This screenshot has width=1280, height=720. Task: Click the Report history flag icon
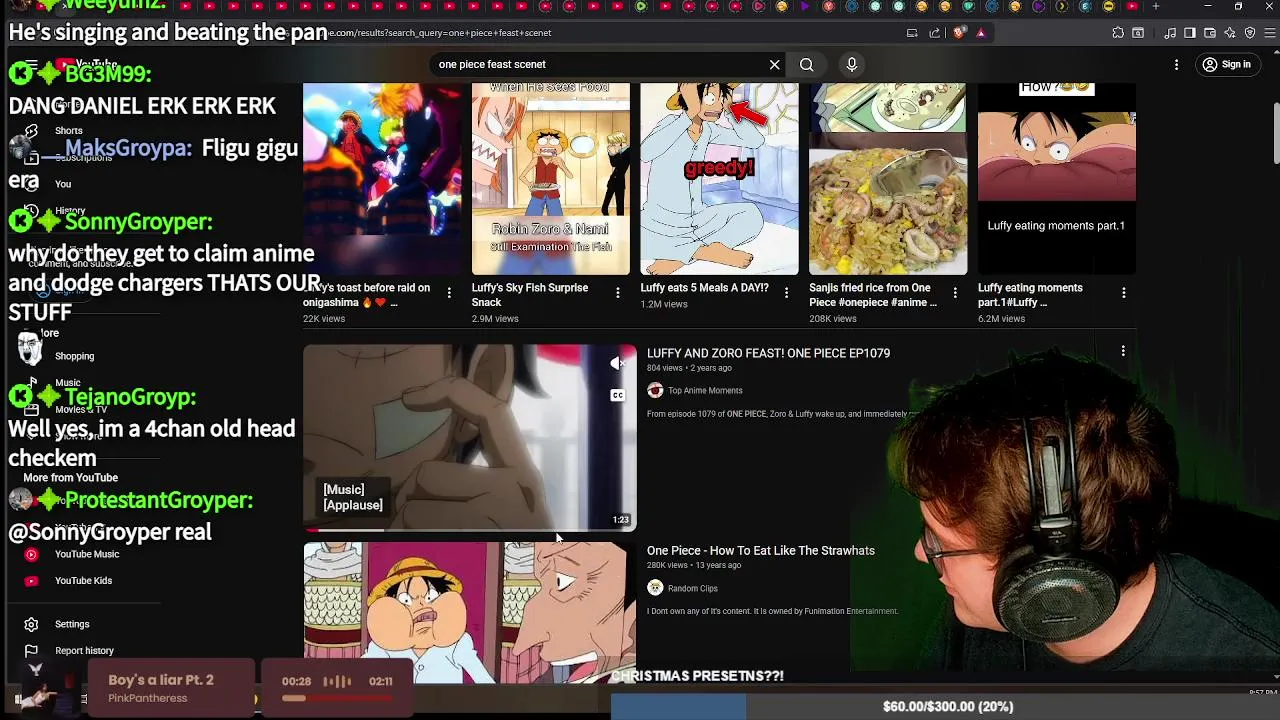pyautogui.click(x=31, y=651)
